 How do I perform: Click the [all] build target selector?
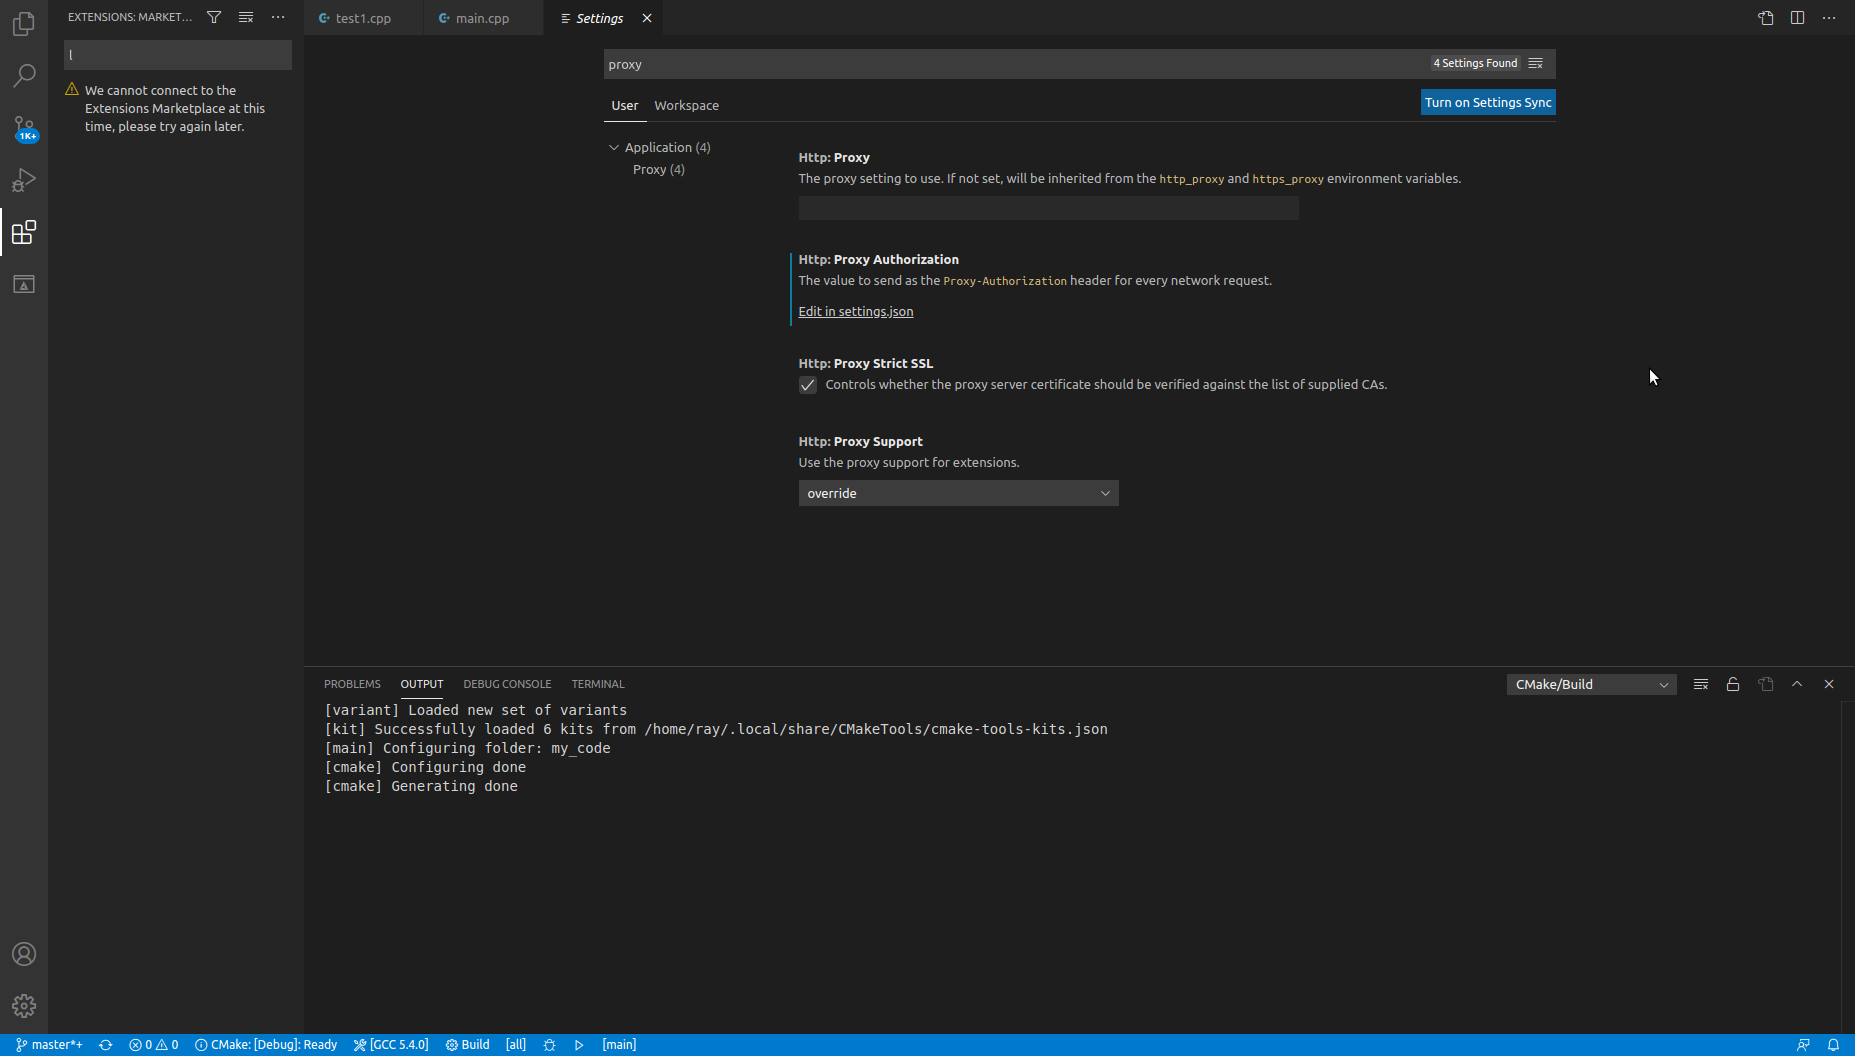(516, 1045)
